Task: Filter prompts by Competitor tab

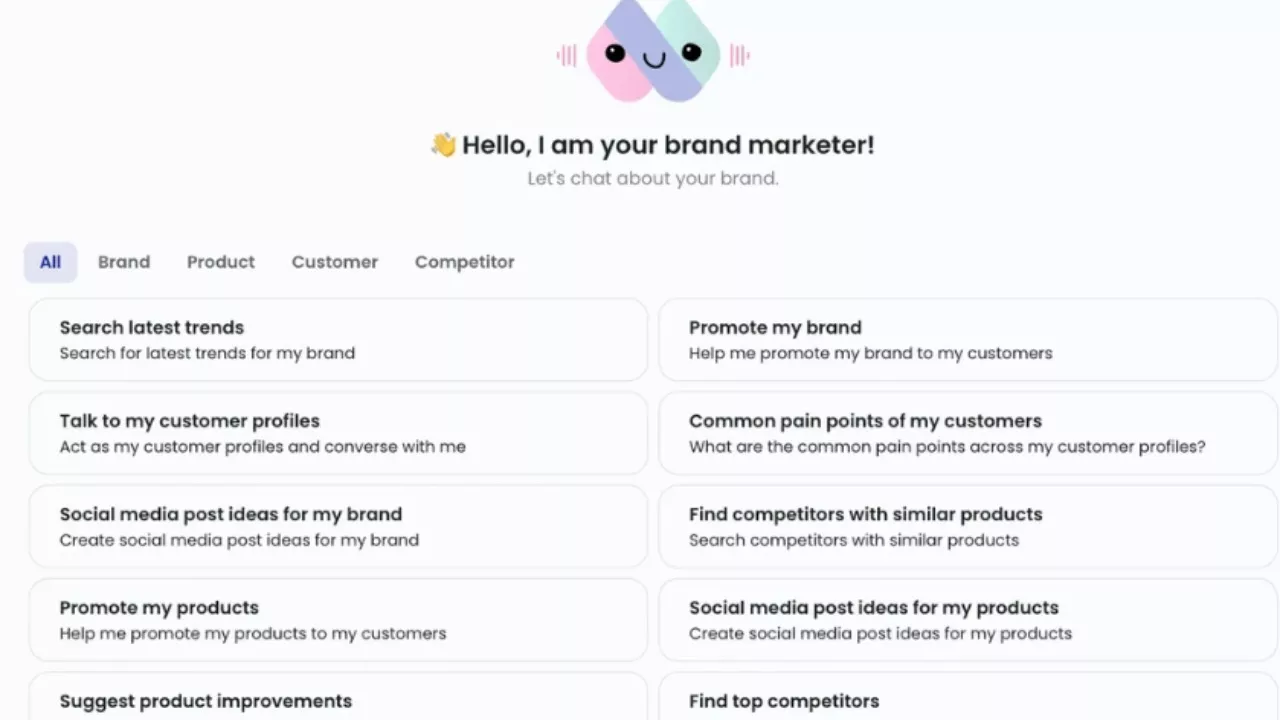Action: click(x=464, y=262)
